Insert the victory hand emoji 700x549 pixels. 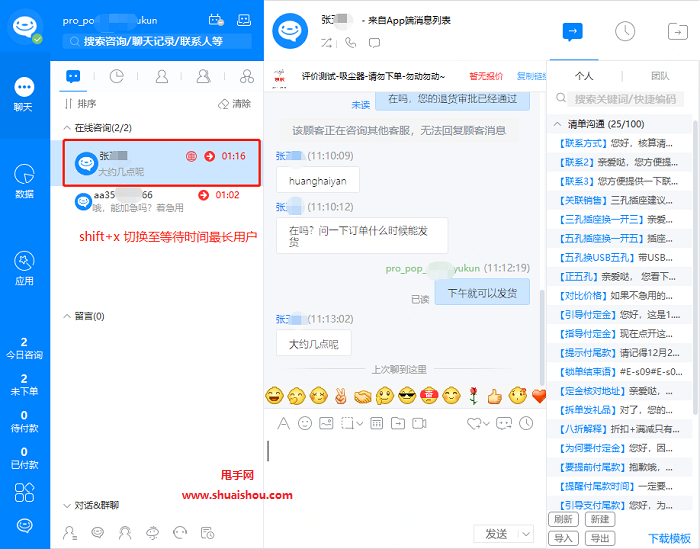coord(341,395)
